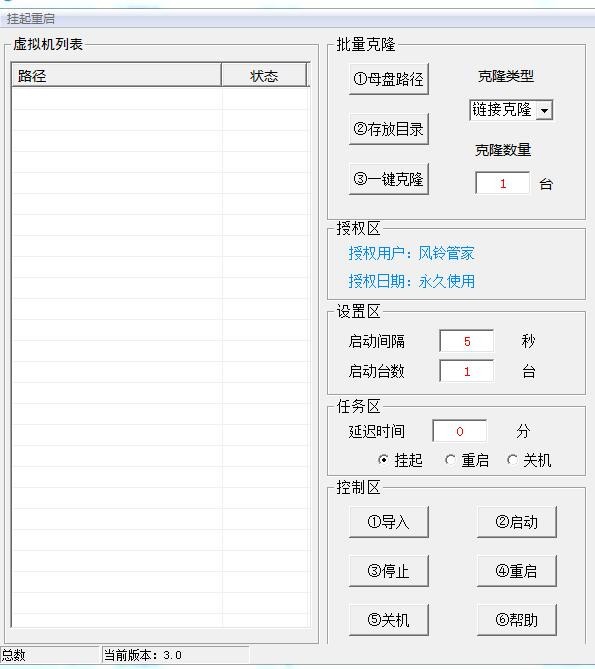Select the 关机 radio option
Viewport: 595px width, 669px height.
coord(529,460)
